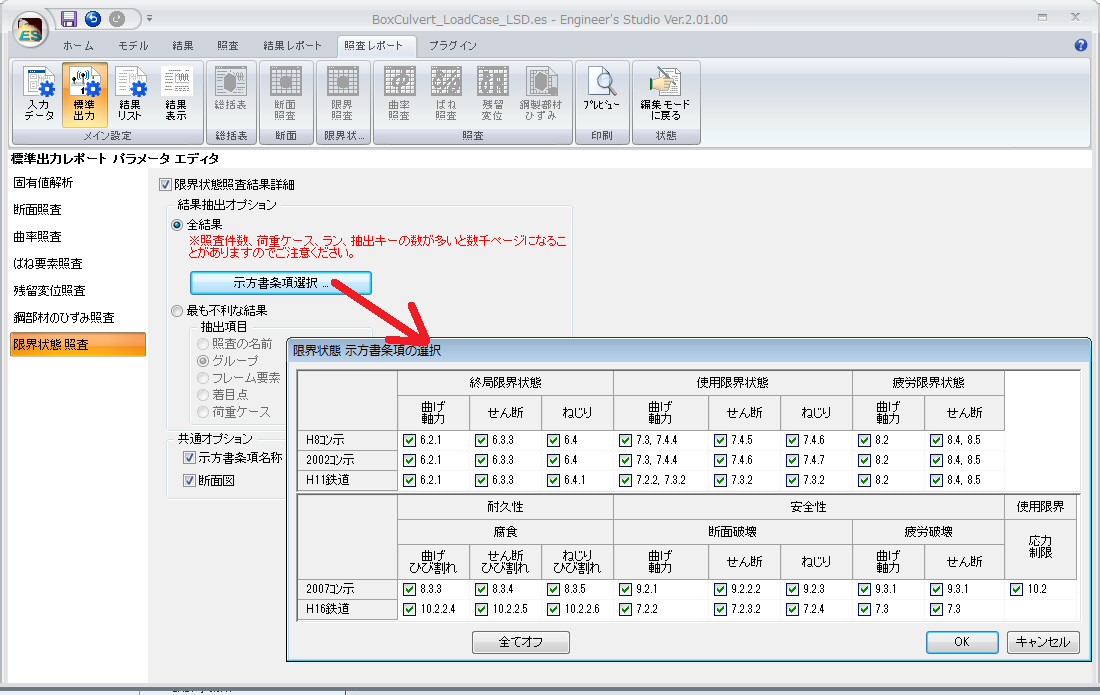Click the 全てオフ button
Screen dimensions: 1100x695
coord(521,642)
